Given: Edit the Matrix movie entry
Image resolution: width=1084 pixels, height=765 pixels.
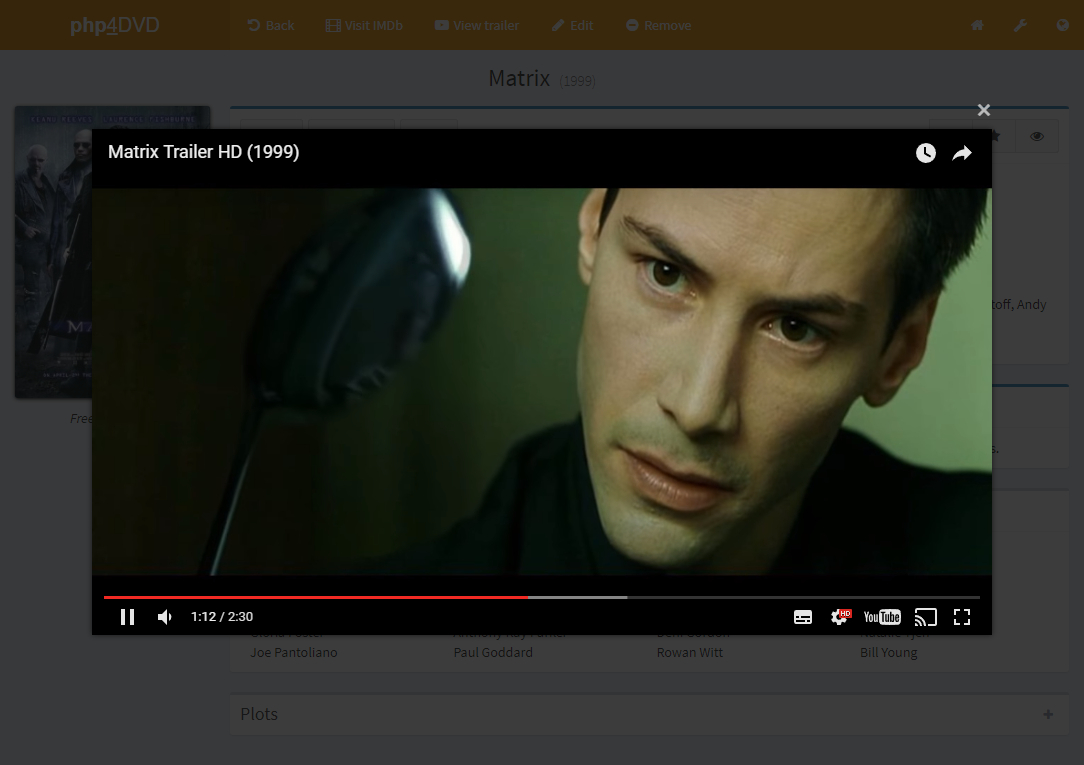Looking at the screenshot, I should pyautogui.click(x=572, y=26).
